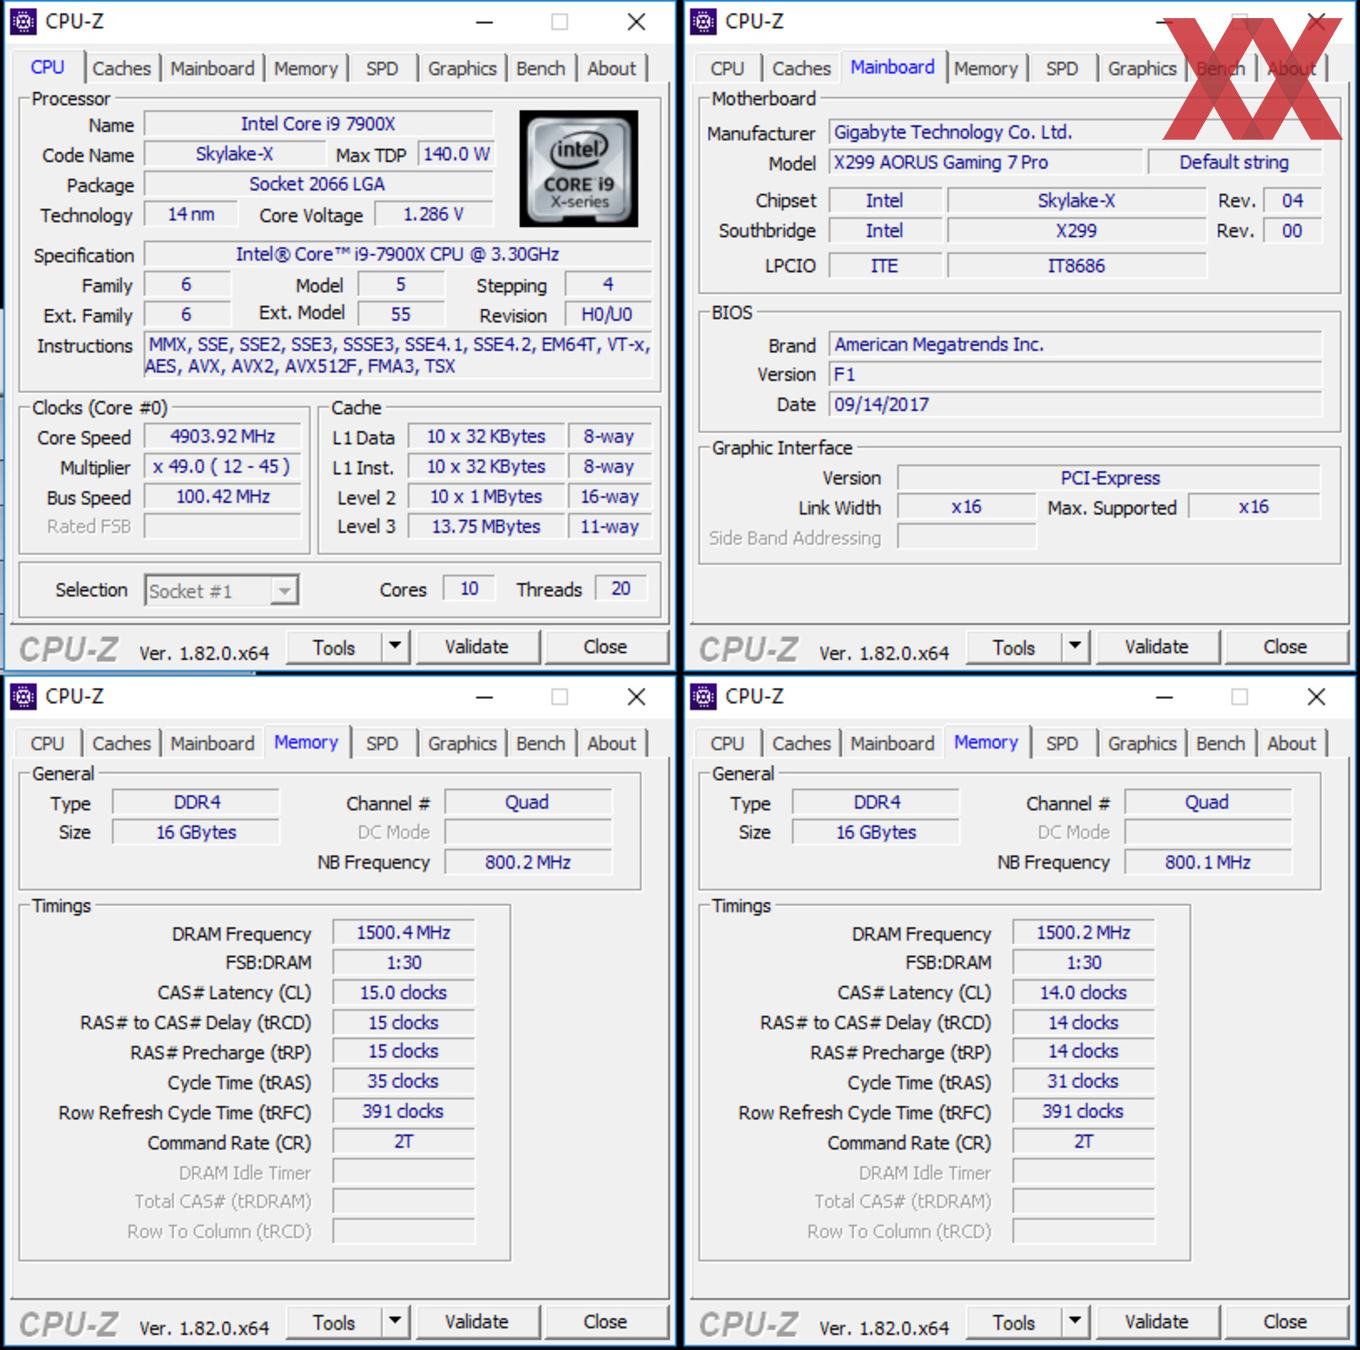The width and height of the screenshot is (1360, 1350).
Task: Click Tools button in Mainboard window
Action: (1014, 647)
